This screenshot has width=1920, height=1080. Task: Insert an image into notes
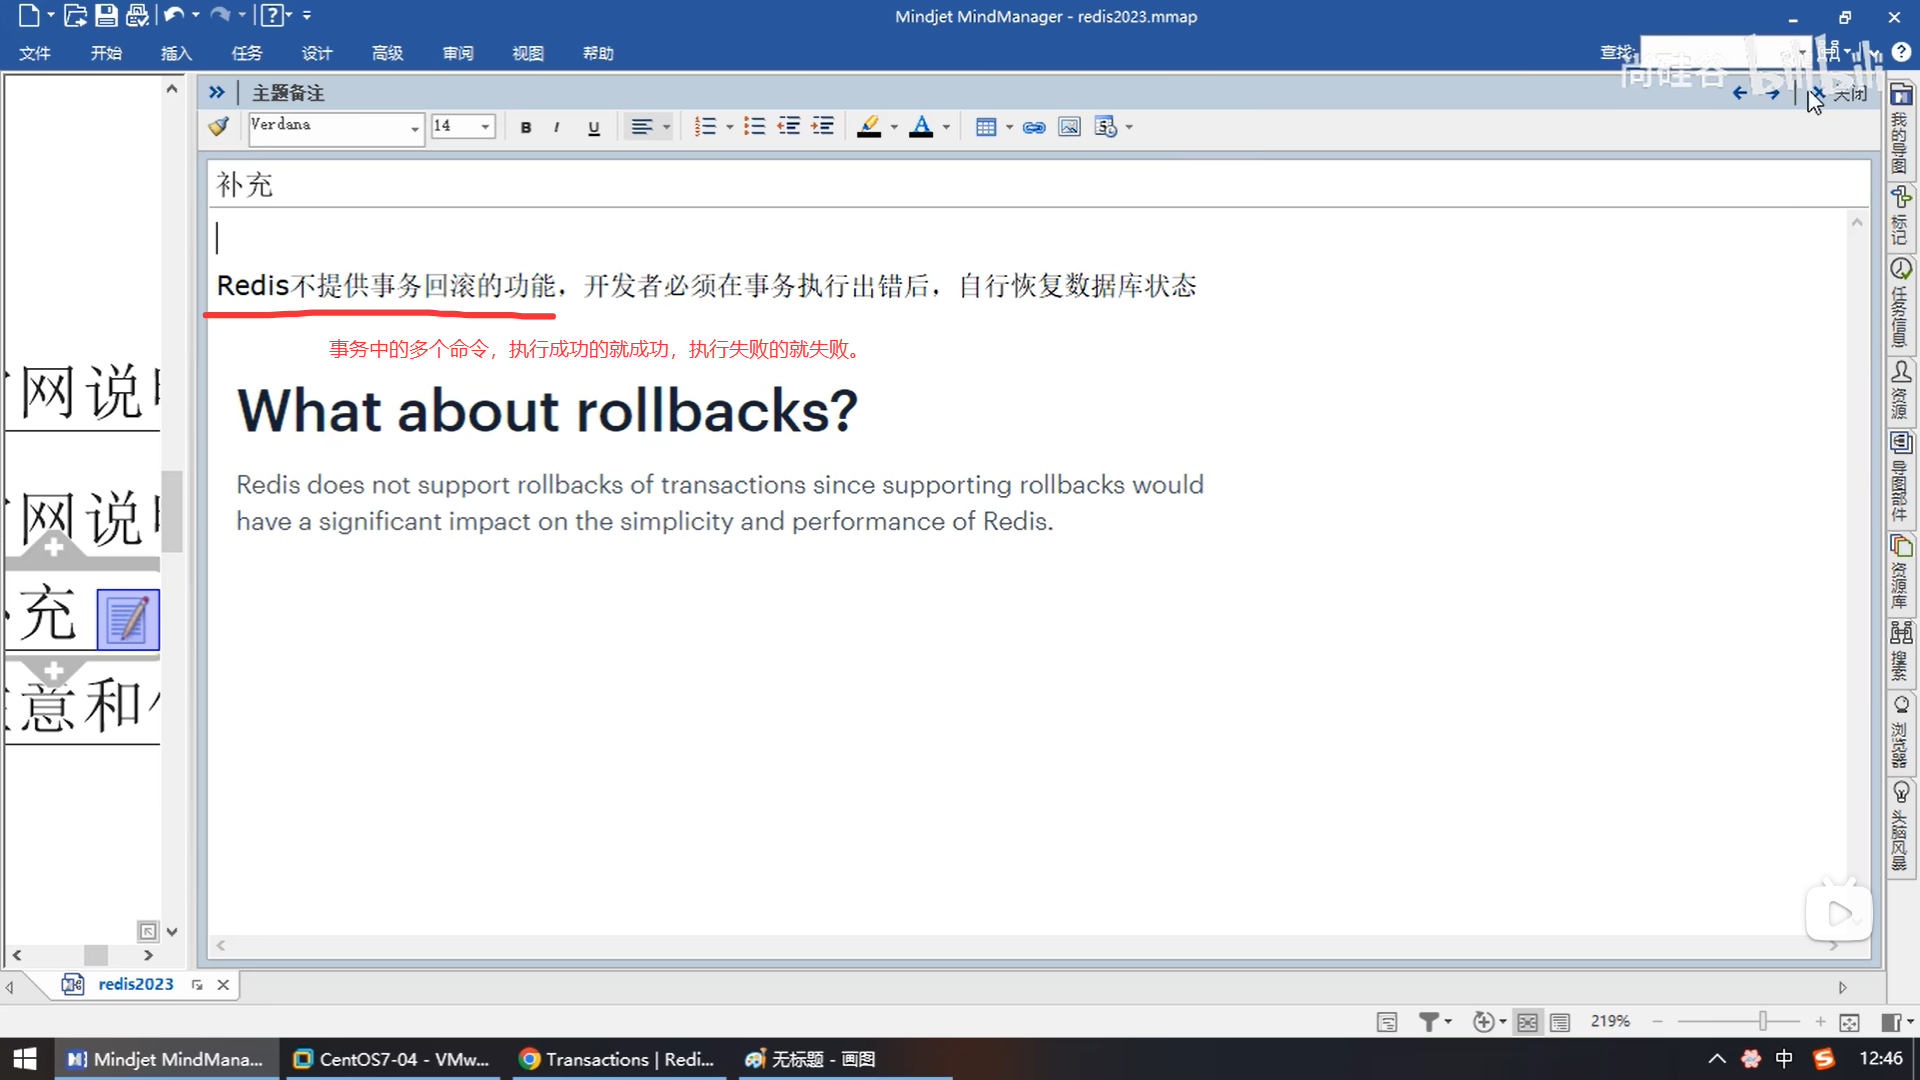tap(1069, 127)
